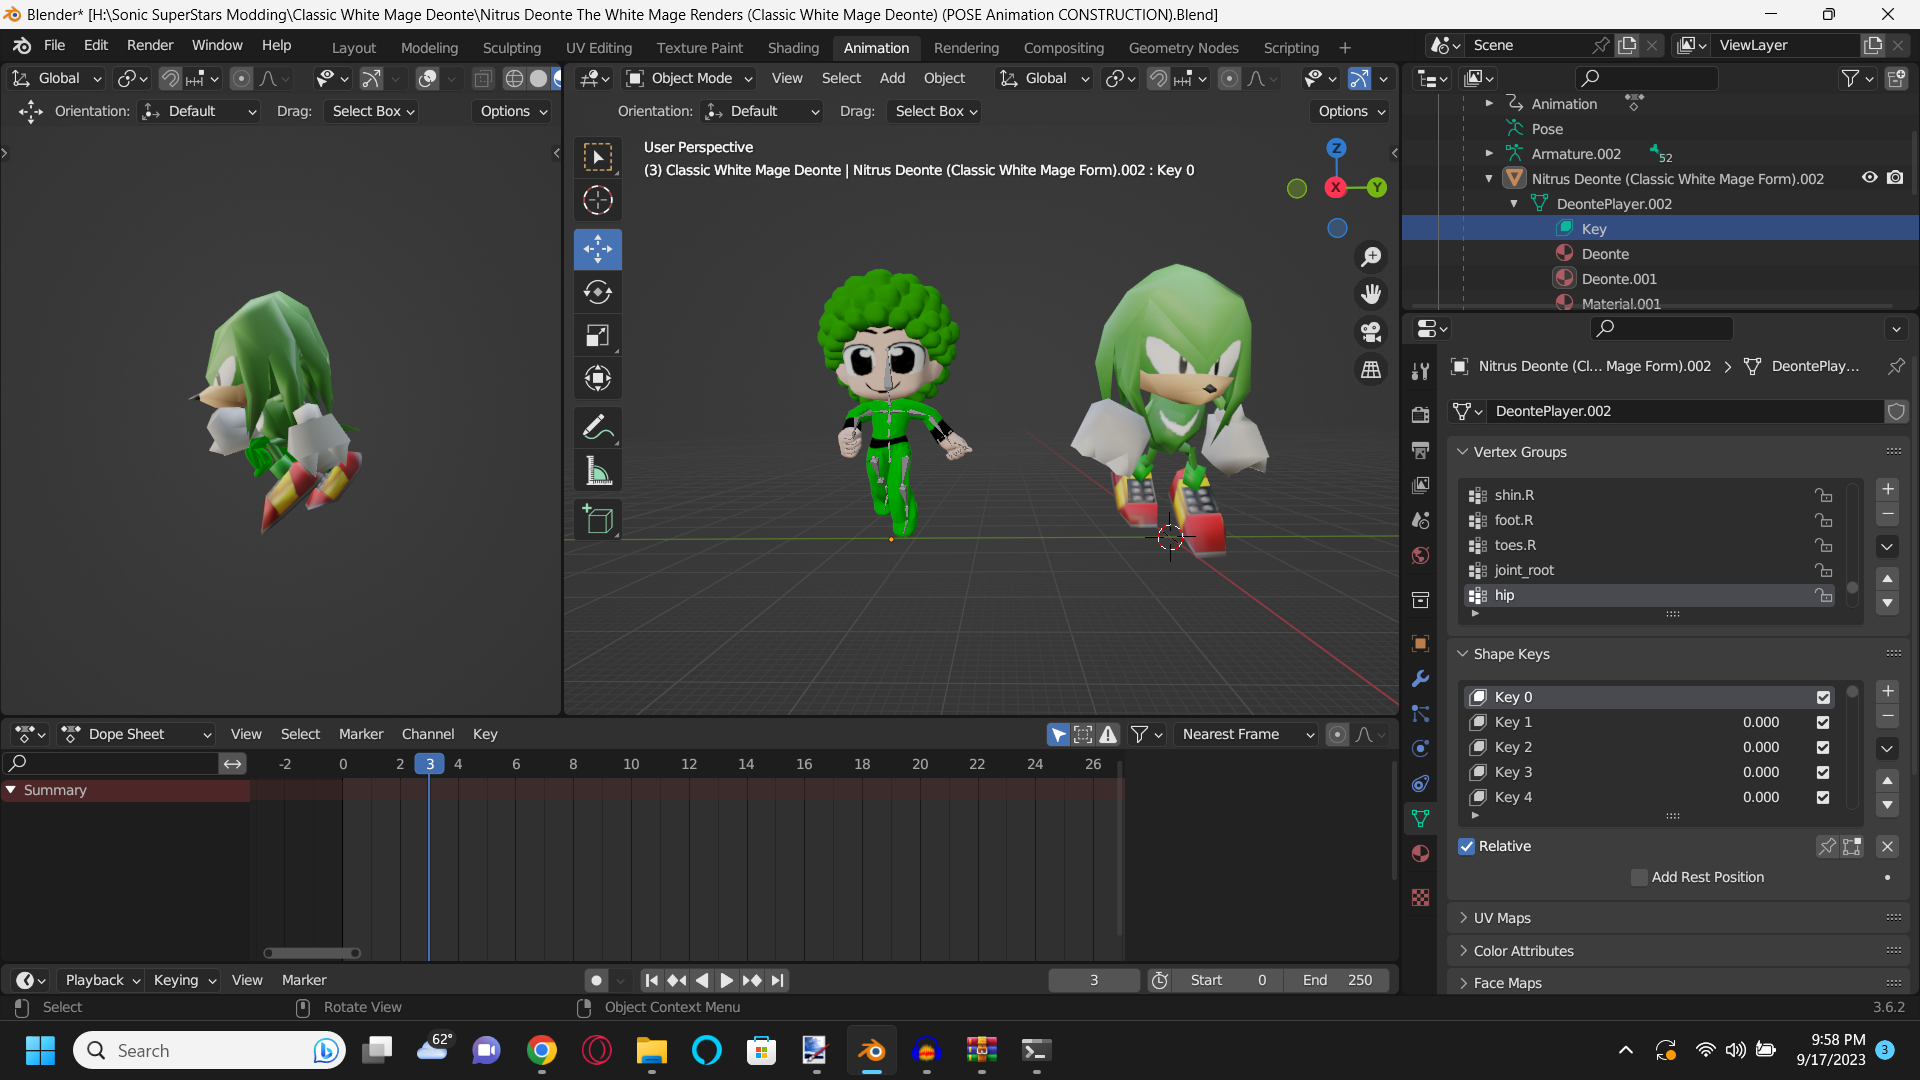1920x1080 pixels.
Task: Open the Dope Sheet Channel menu
Action: coord(428,734)
